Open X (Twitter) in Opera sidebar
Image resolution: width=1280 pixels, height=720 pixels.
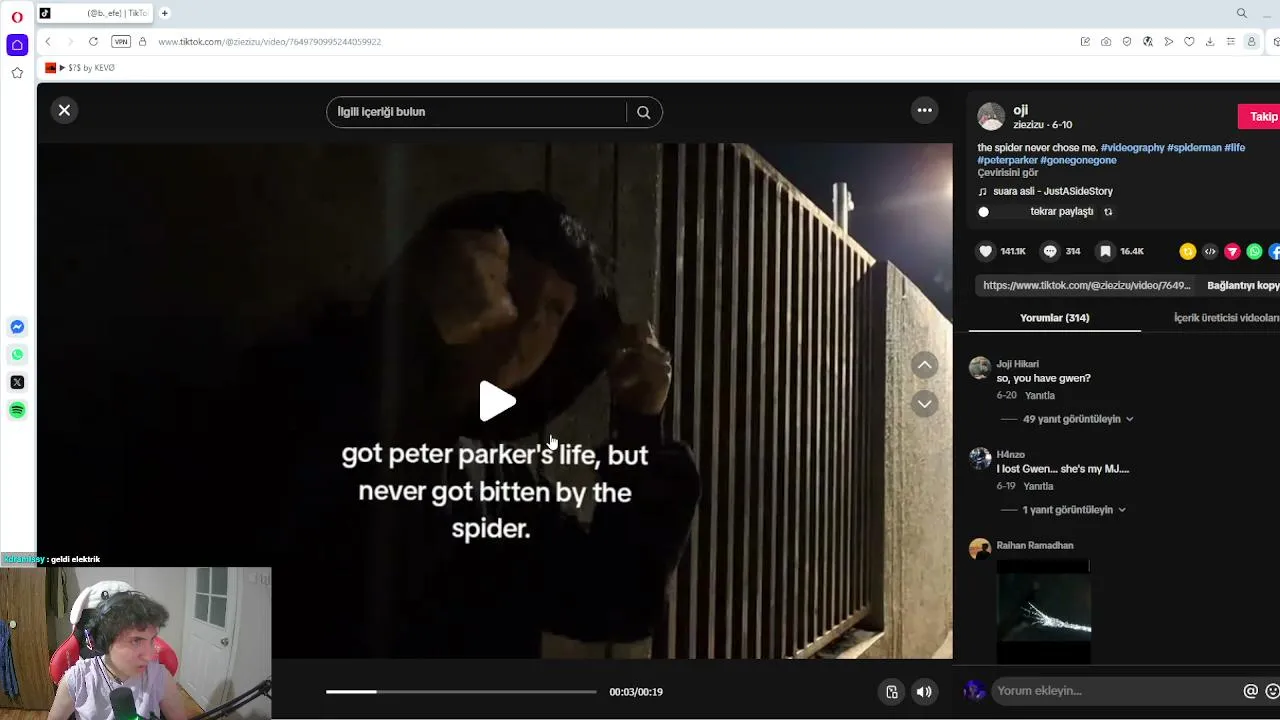point(17,382)
